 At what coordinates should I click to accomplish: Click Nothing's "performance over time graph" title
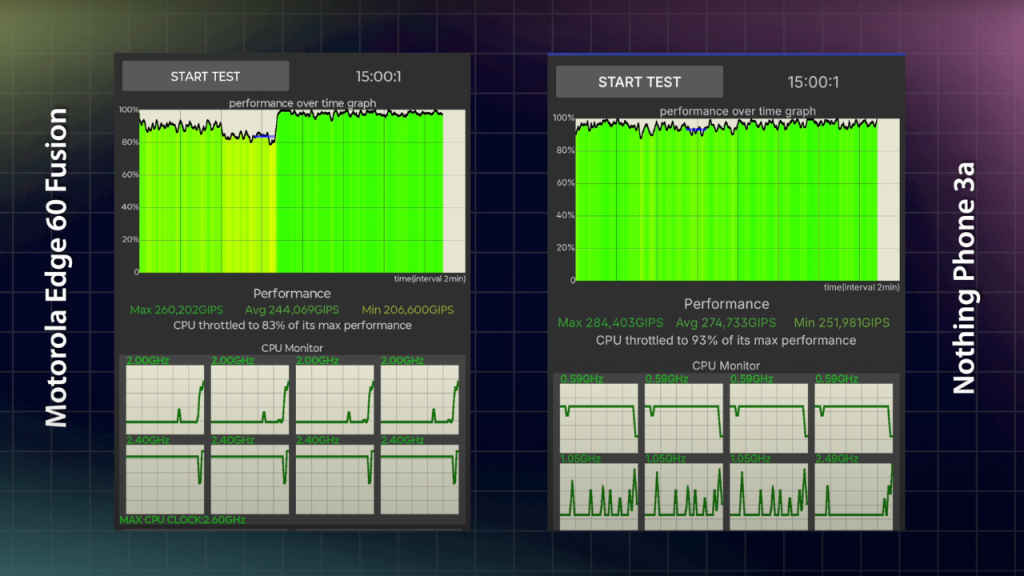coord(737,111)
